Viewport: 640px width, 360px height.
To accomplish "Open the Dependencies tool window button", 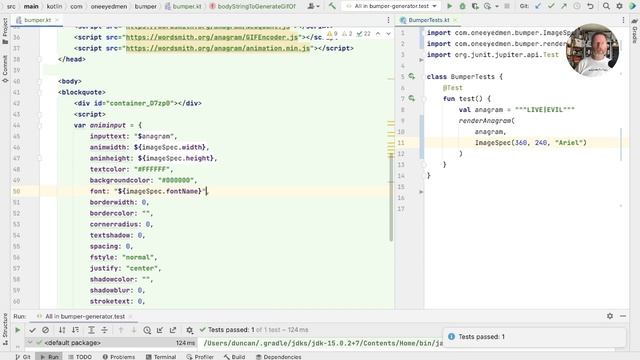I will pos(278,357).
